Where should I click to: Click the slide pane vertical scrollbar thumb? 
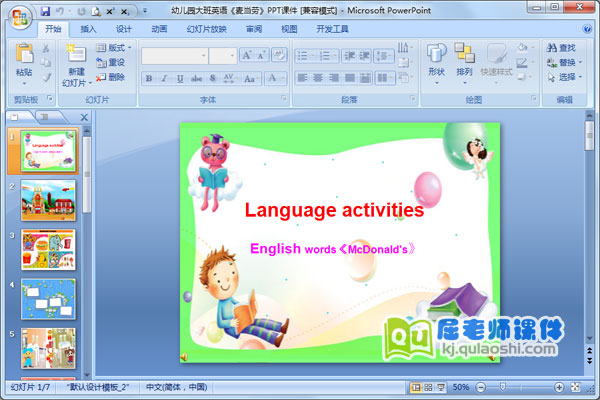[87, 175]
